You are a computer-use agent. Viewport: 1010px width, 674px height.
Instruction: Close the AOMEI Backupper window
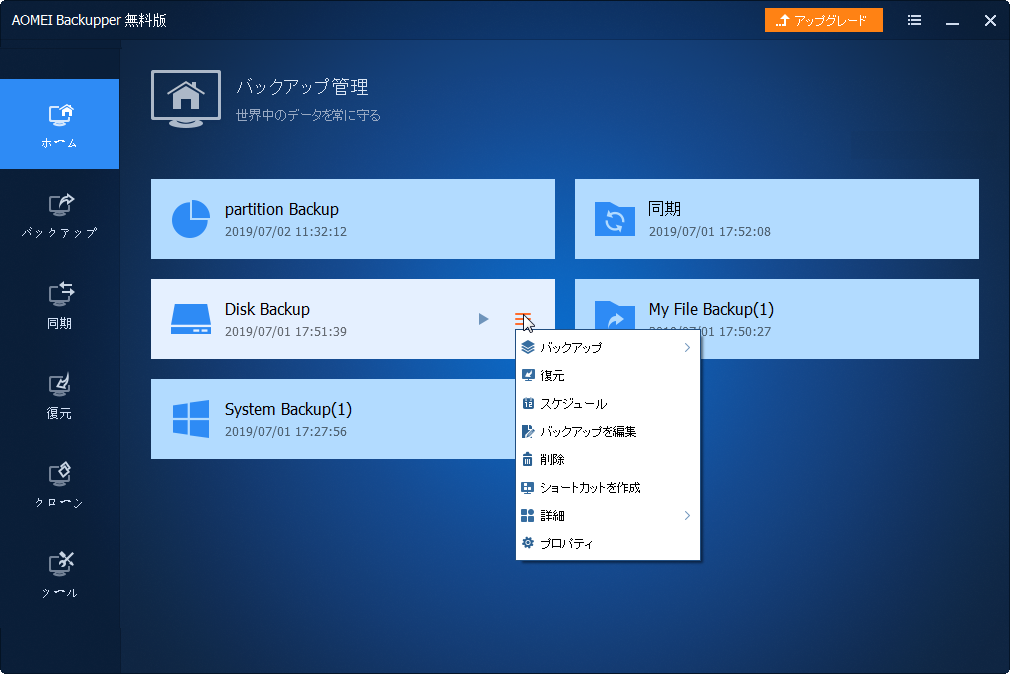click(990, 21)
